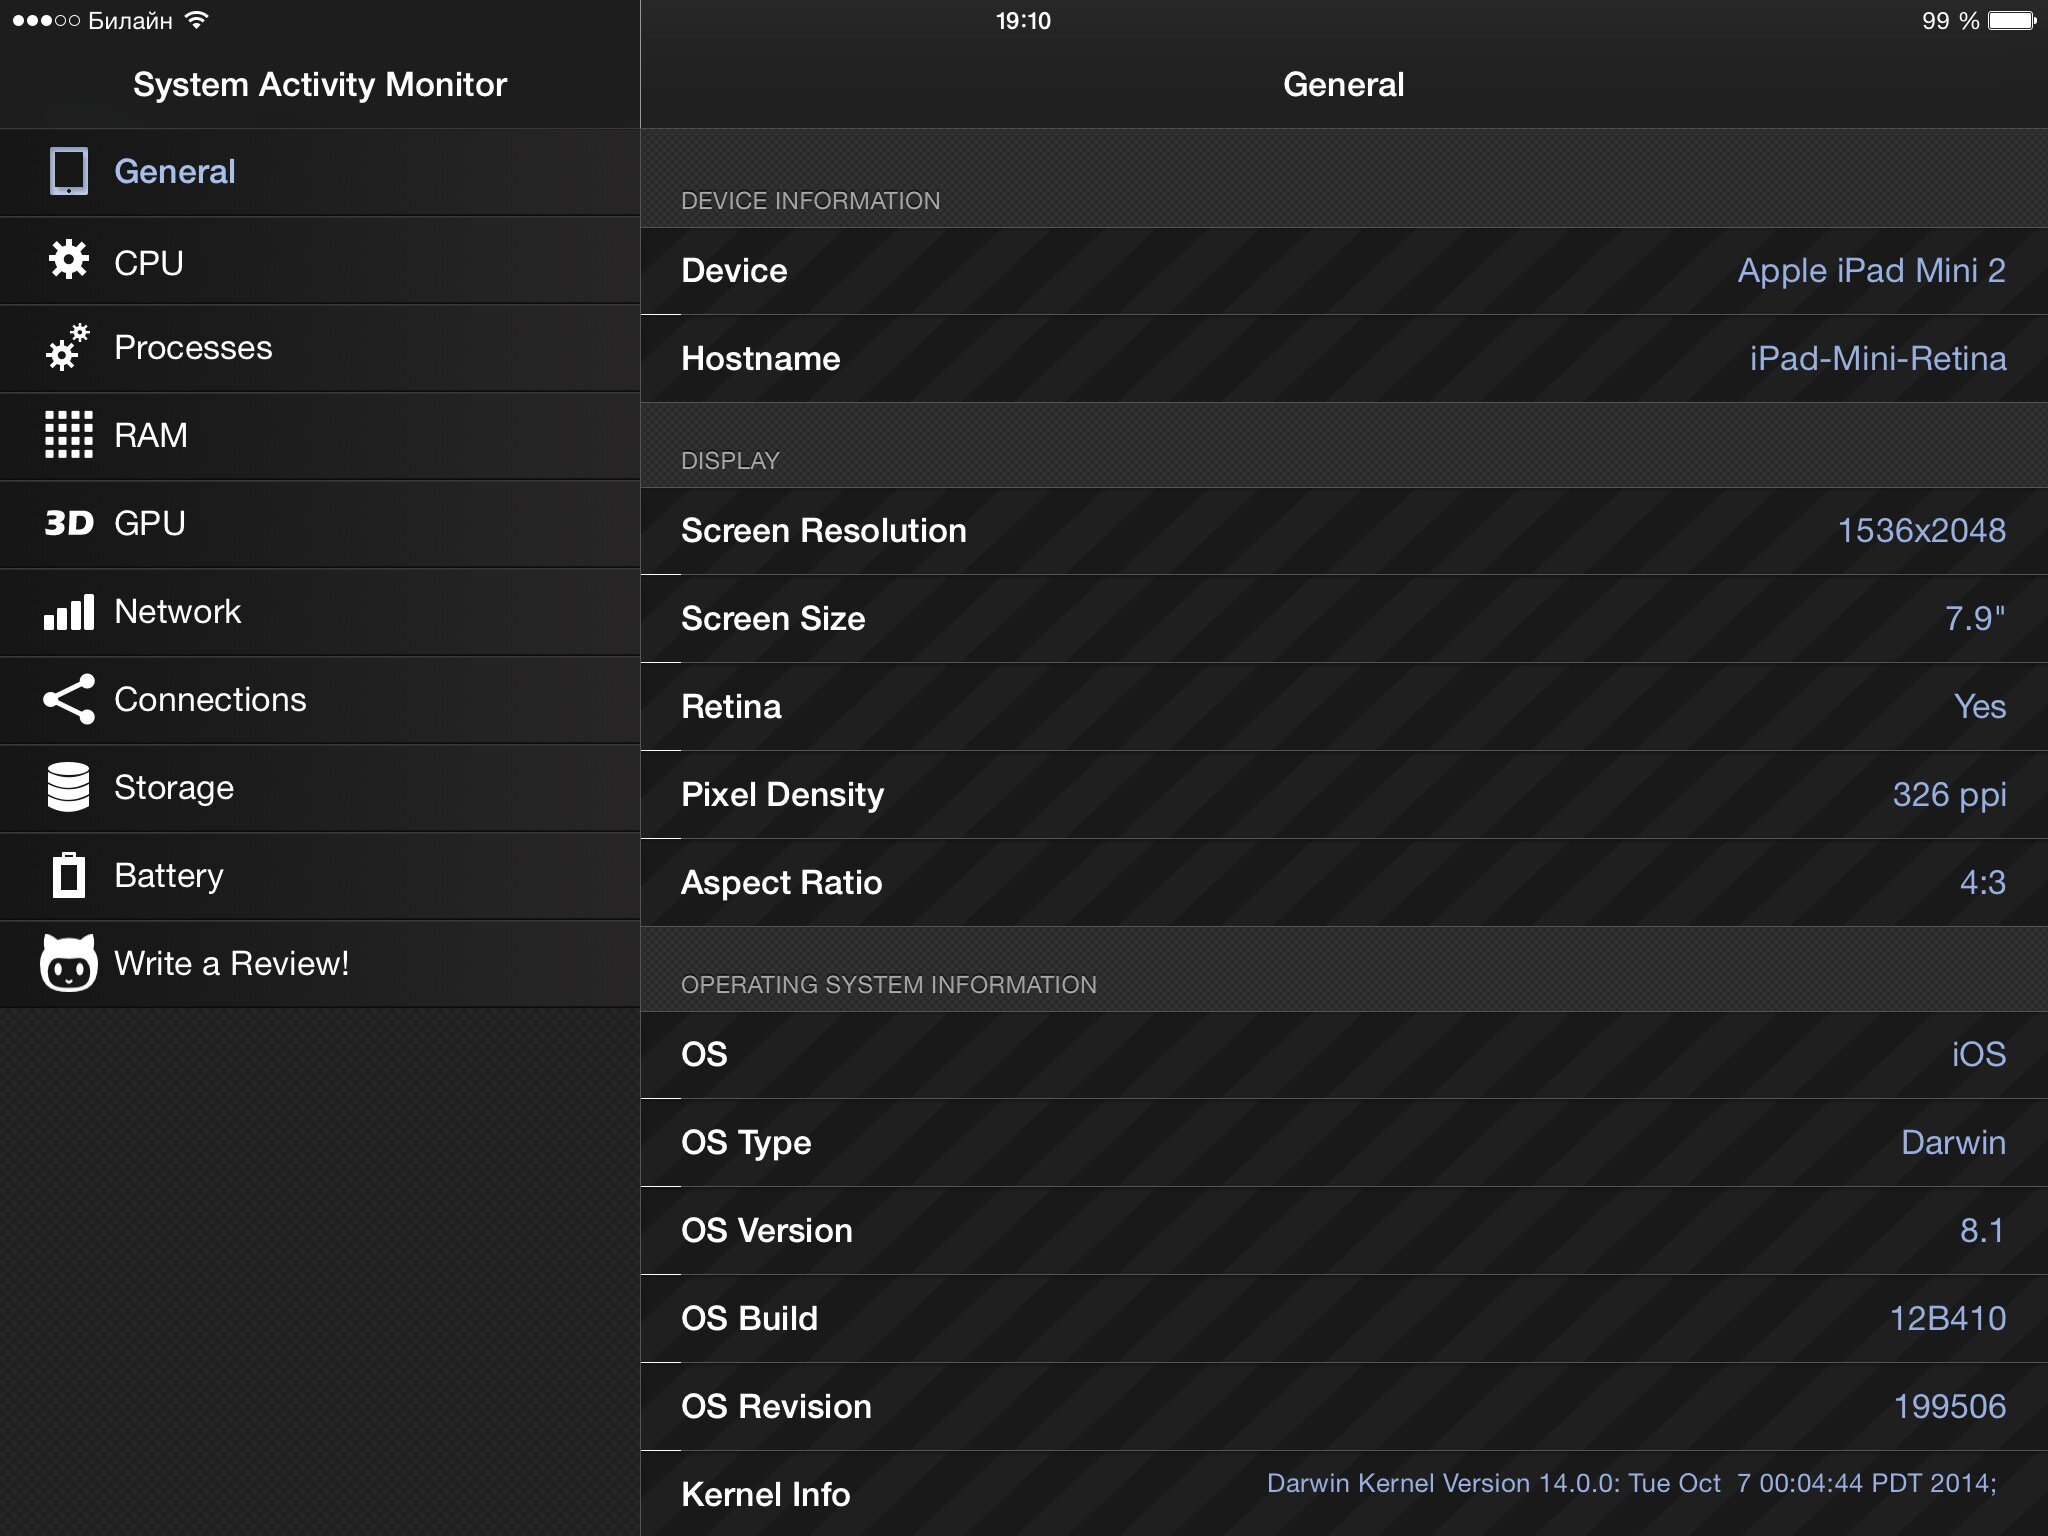
Task: Select the Storage disk stack icon
Action: 69,787
